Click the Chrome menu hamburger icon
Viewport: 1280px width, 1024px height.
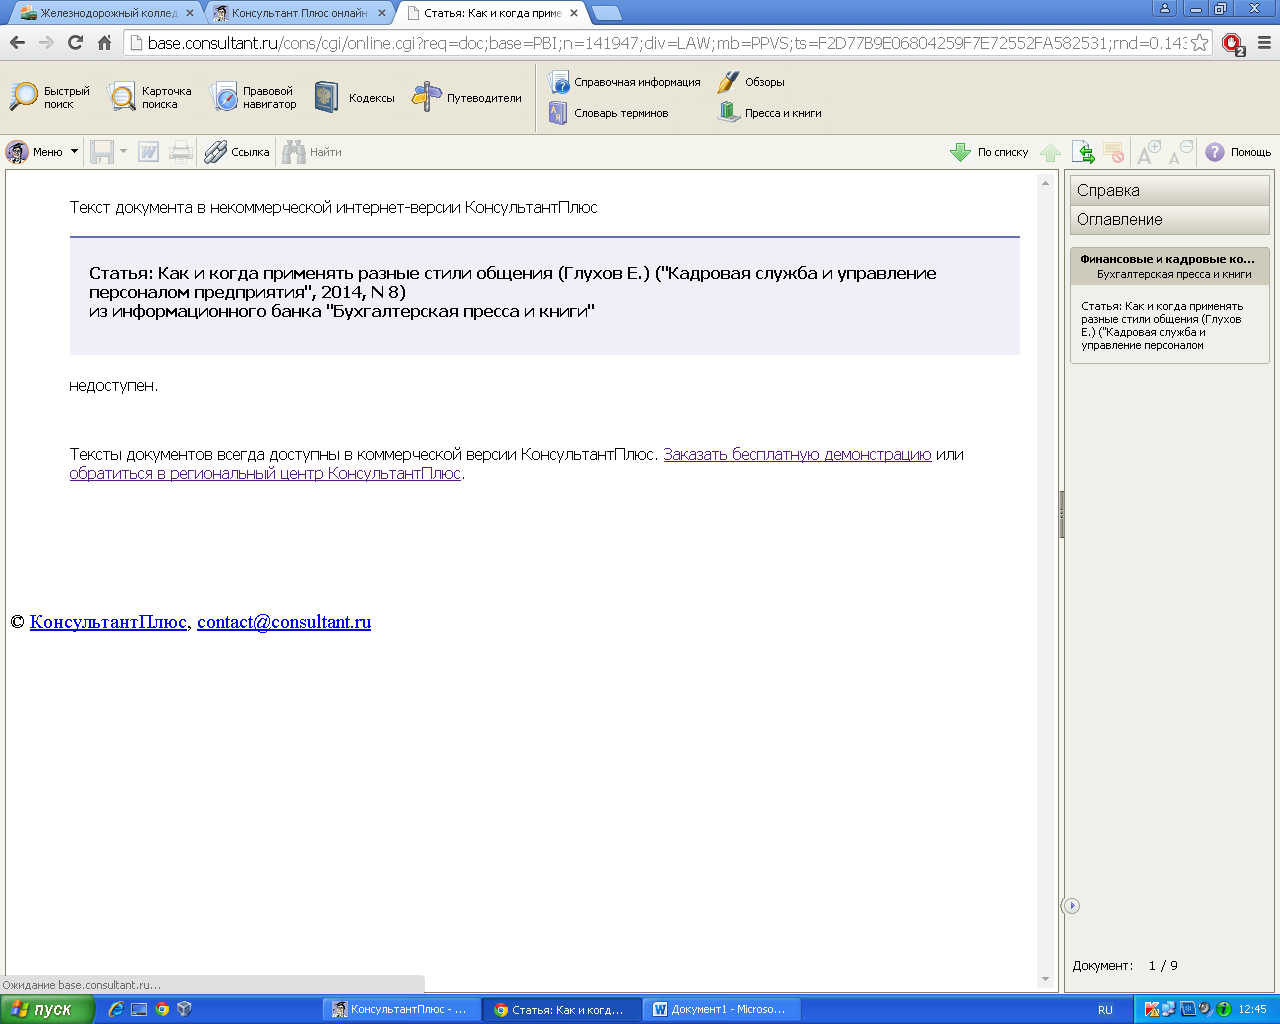[1264, 43]
